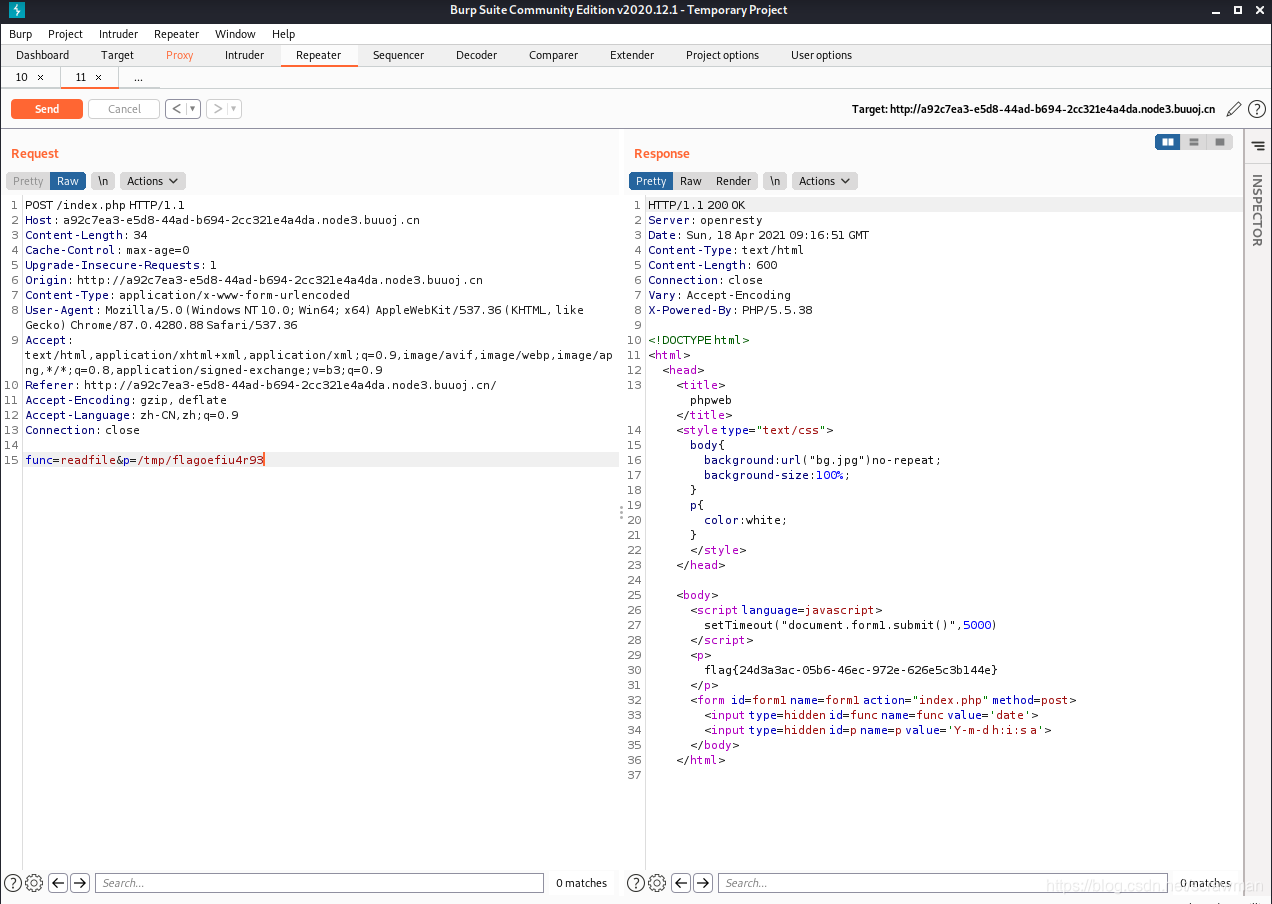The height and width of the screenshot is (904, 1272).
Task: Open the help icon next to target
Action: [1257, 109]
